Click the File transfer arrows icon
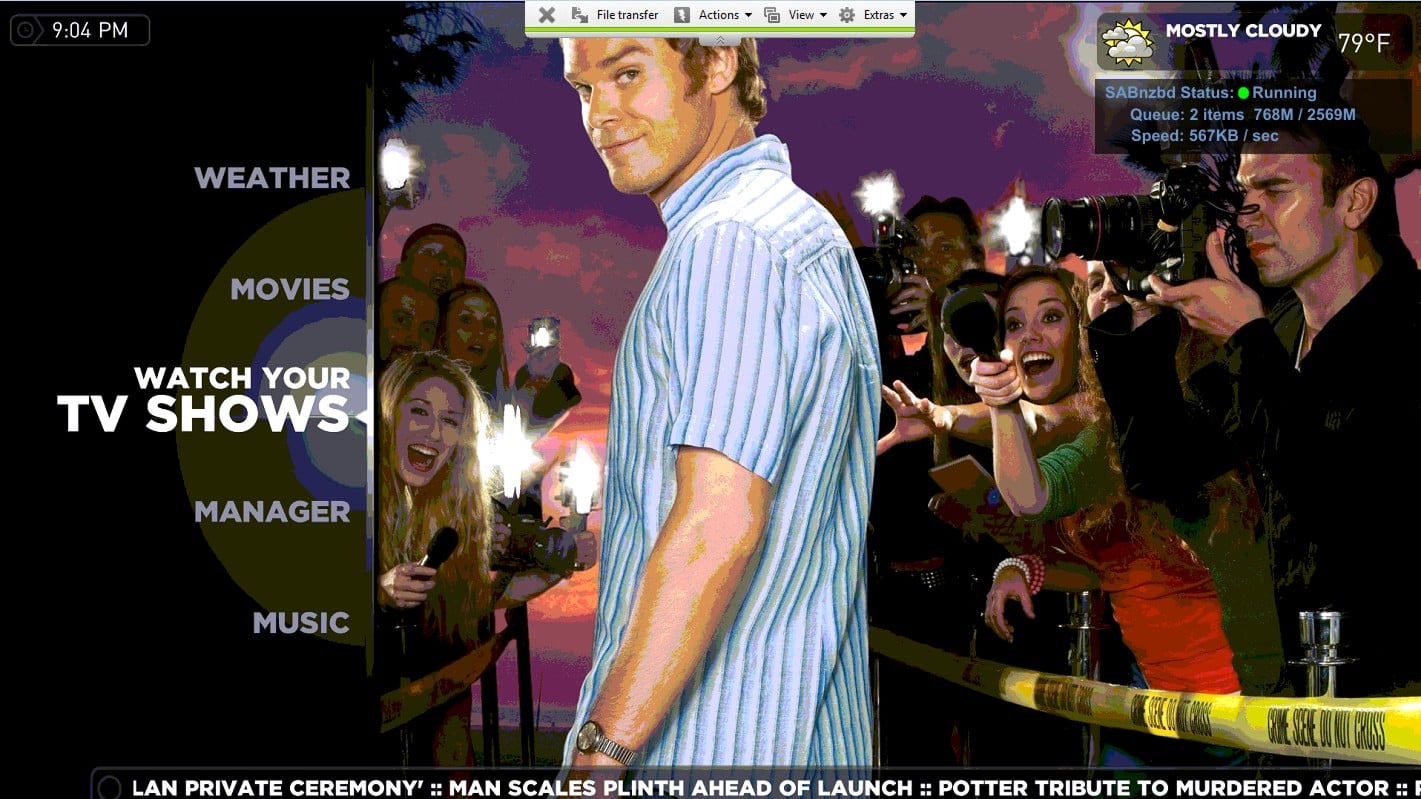 click(580, 15)
